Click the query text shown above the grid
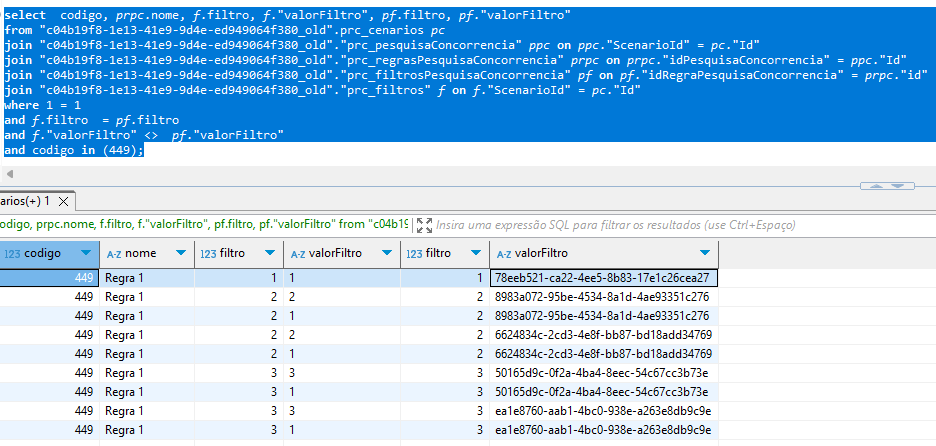 tap(200, 224)
